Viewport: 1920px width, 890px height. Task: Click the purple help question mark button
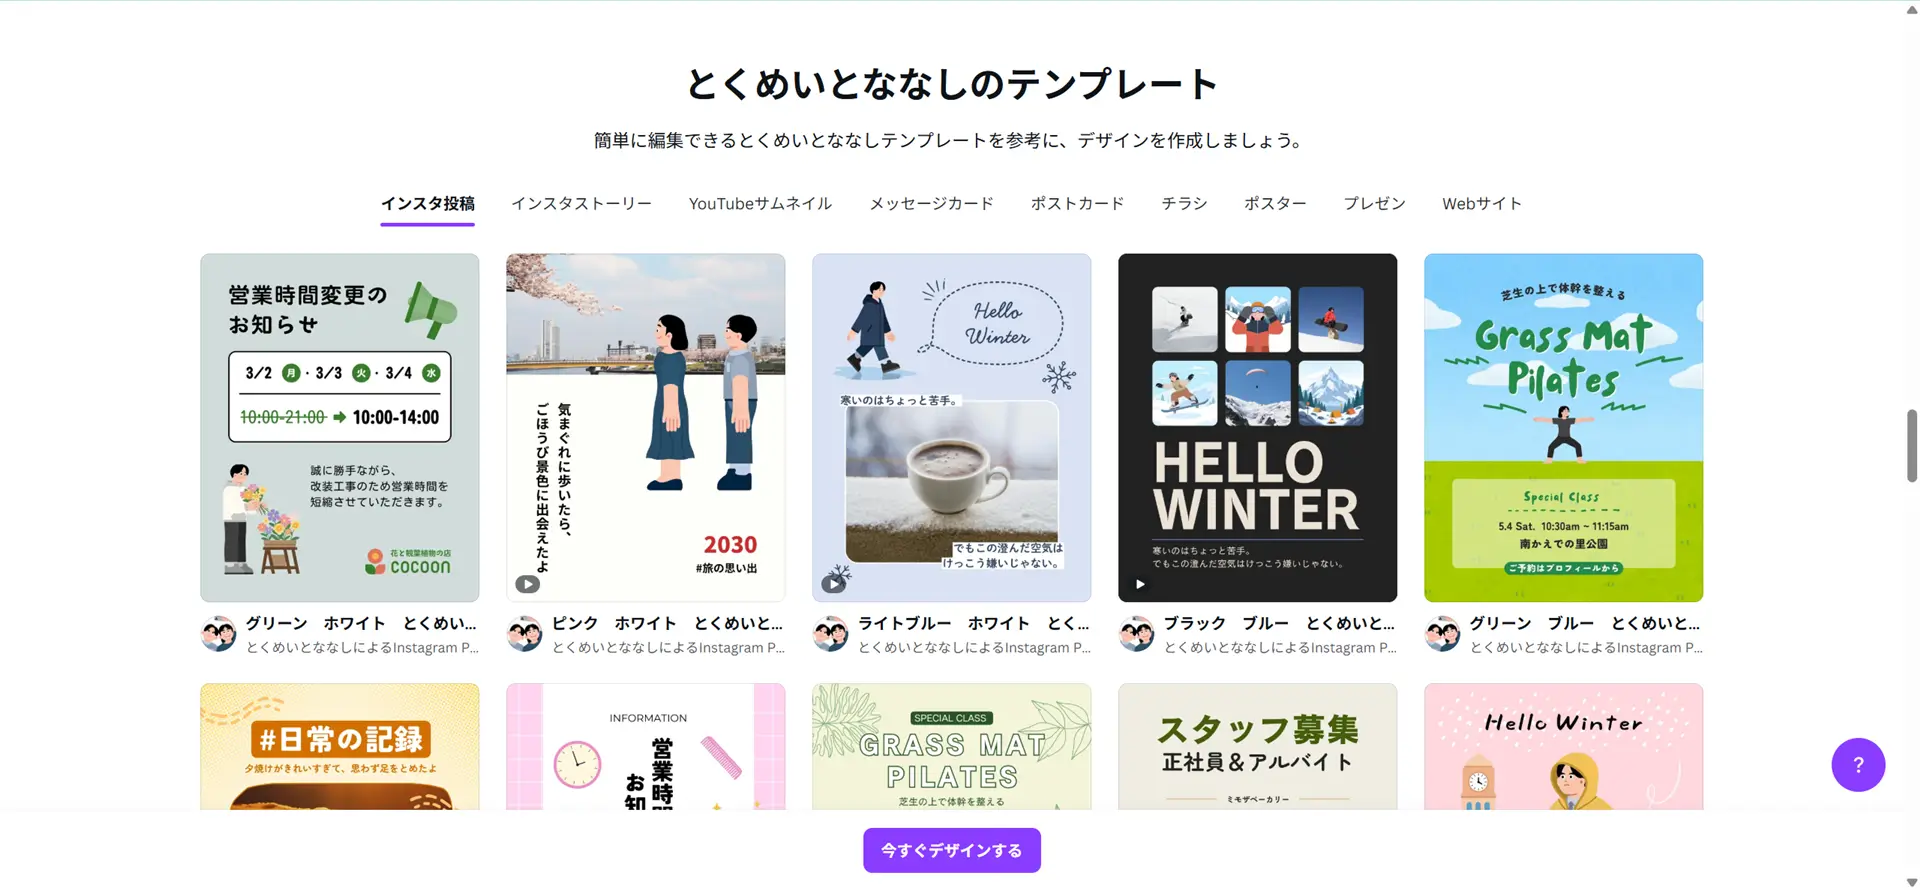point(1858,765)
